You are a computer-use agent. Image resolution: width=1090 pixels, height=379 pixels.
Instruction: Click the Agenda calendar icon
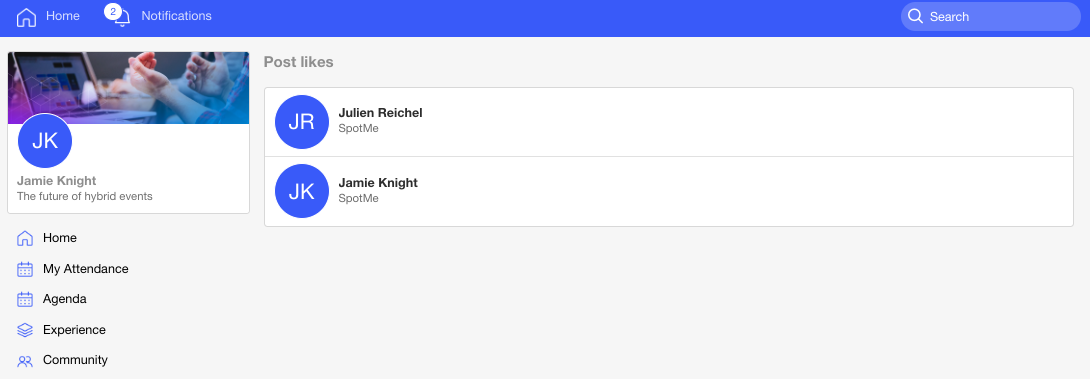(x=25, y=299)
